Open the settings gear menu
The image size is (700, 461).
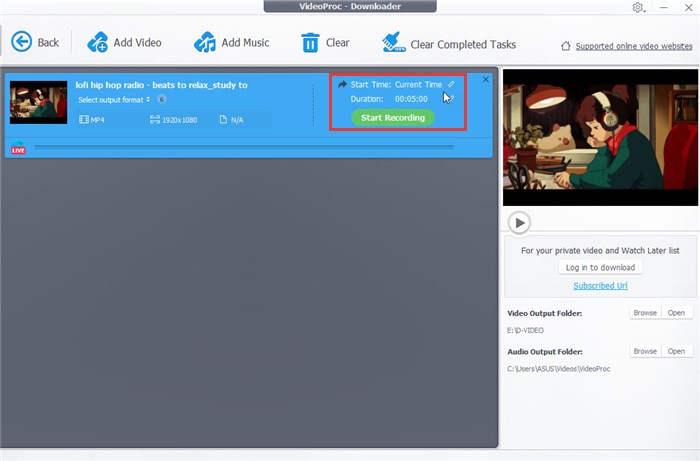click(x=638, y=8)
